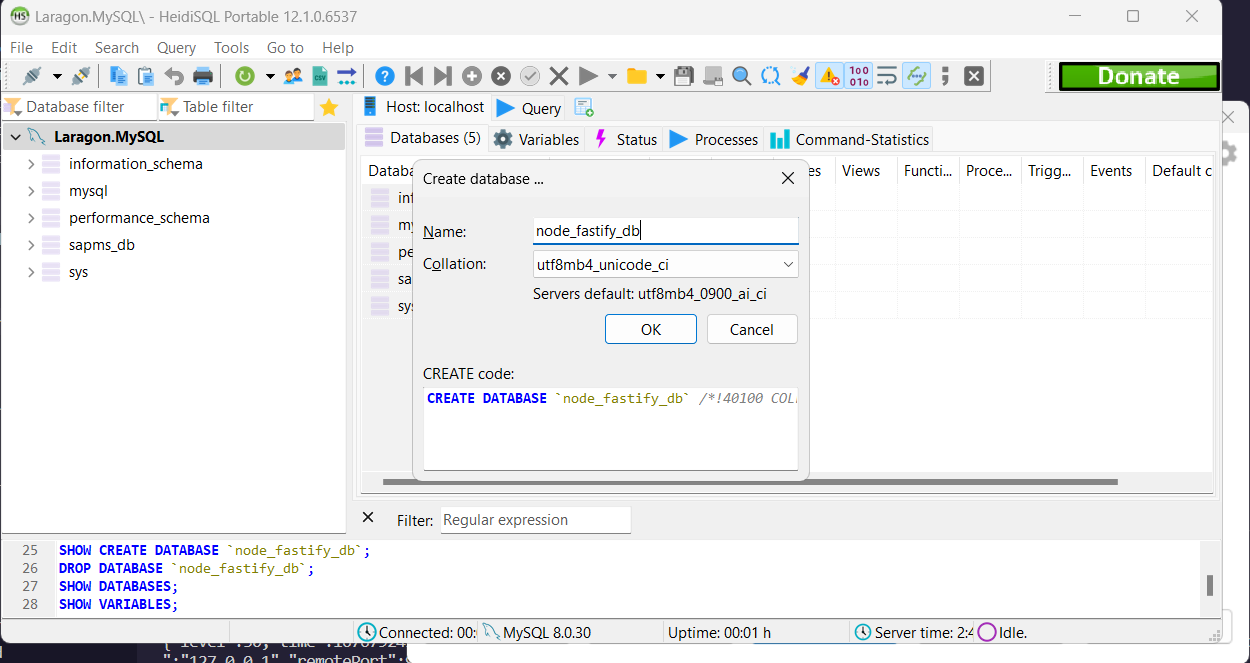The width and height of the screenshot is (1250, 663).
Task: Click the Table filter field
Action: pos(236,107)
